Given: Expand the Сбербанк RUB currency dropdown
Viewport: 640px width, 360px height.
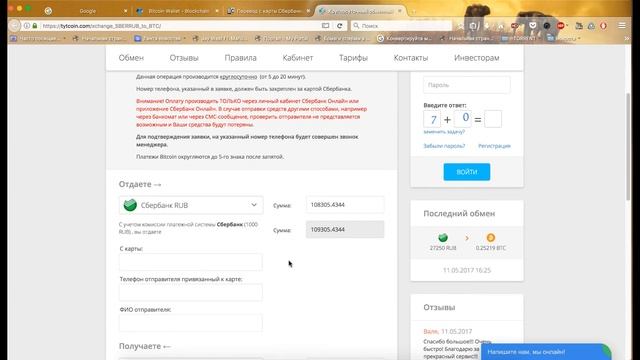Looking at the screenshot, I should tap(191, 205).
